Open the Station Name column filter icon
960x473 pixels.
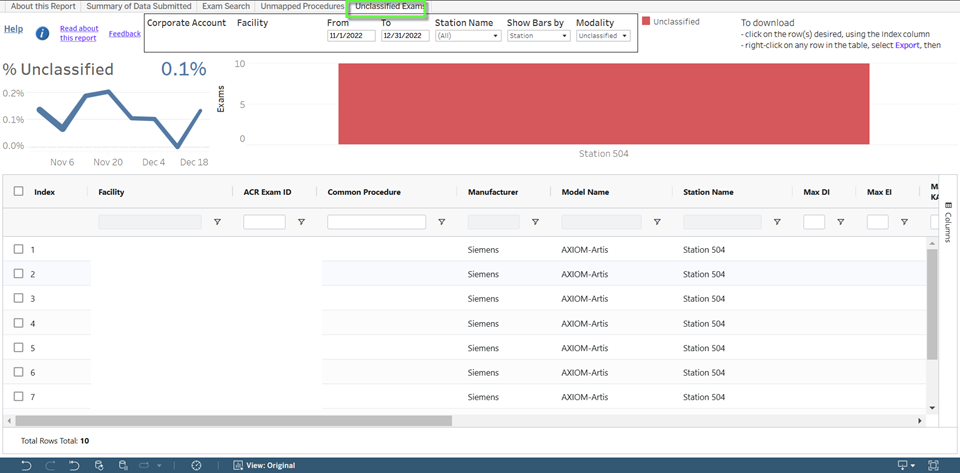tap(777, 222)
